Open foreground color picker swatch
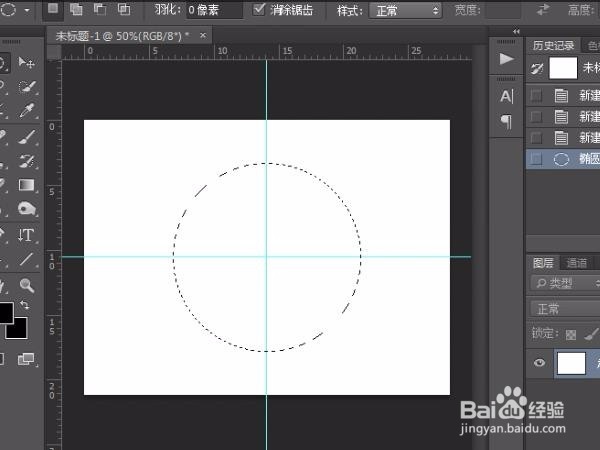 coord(6,313)
